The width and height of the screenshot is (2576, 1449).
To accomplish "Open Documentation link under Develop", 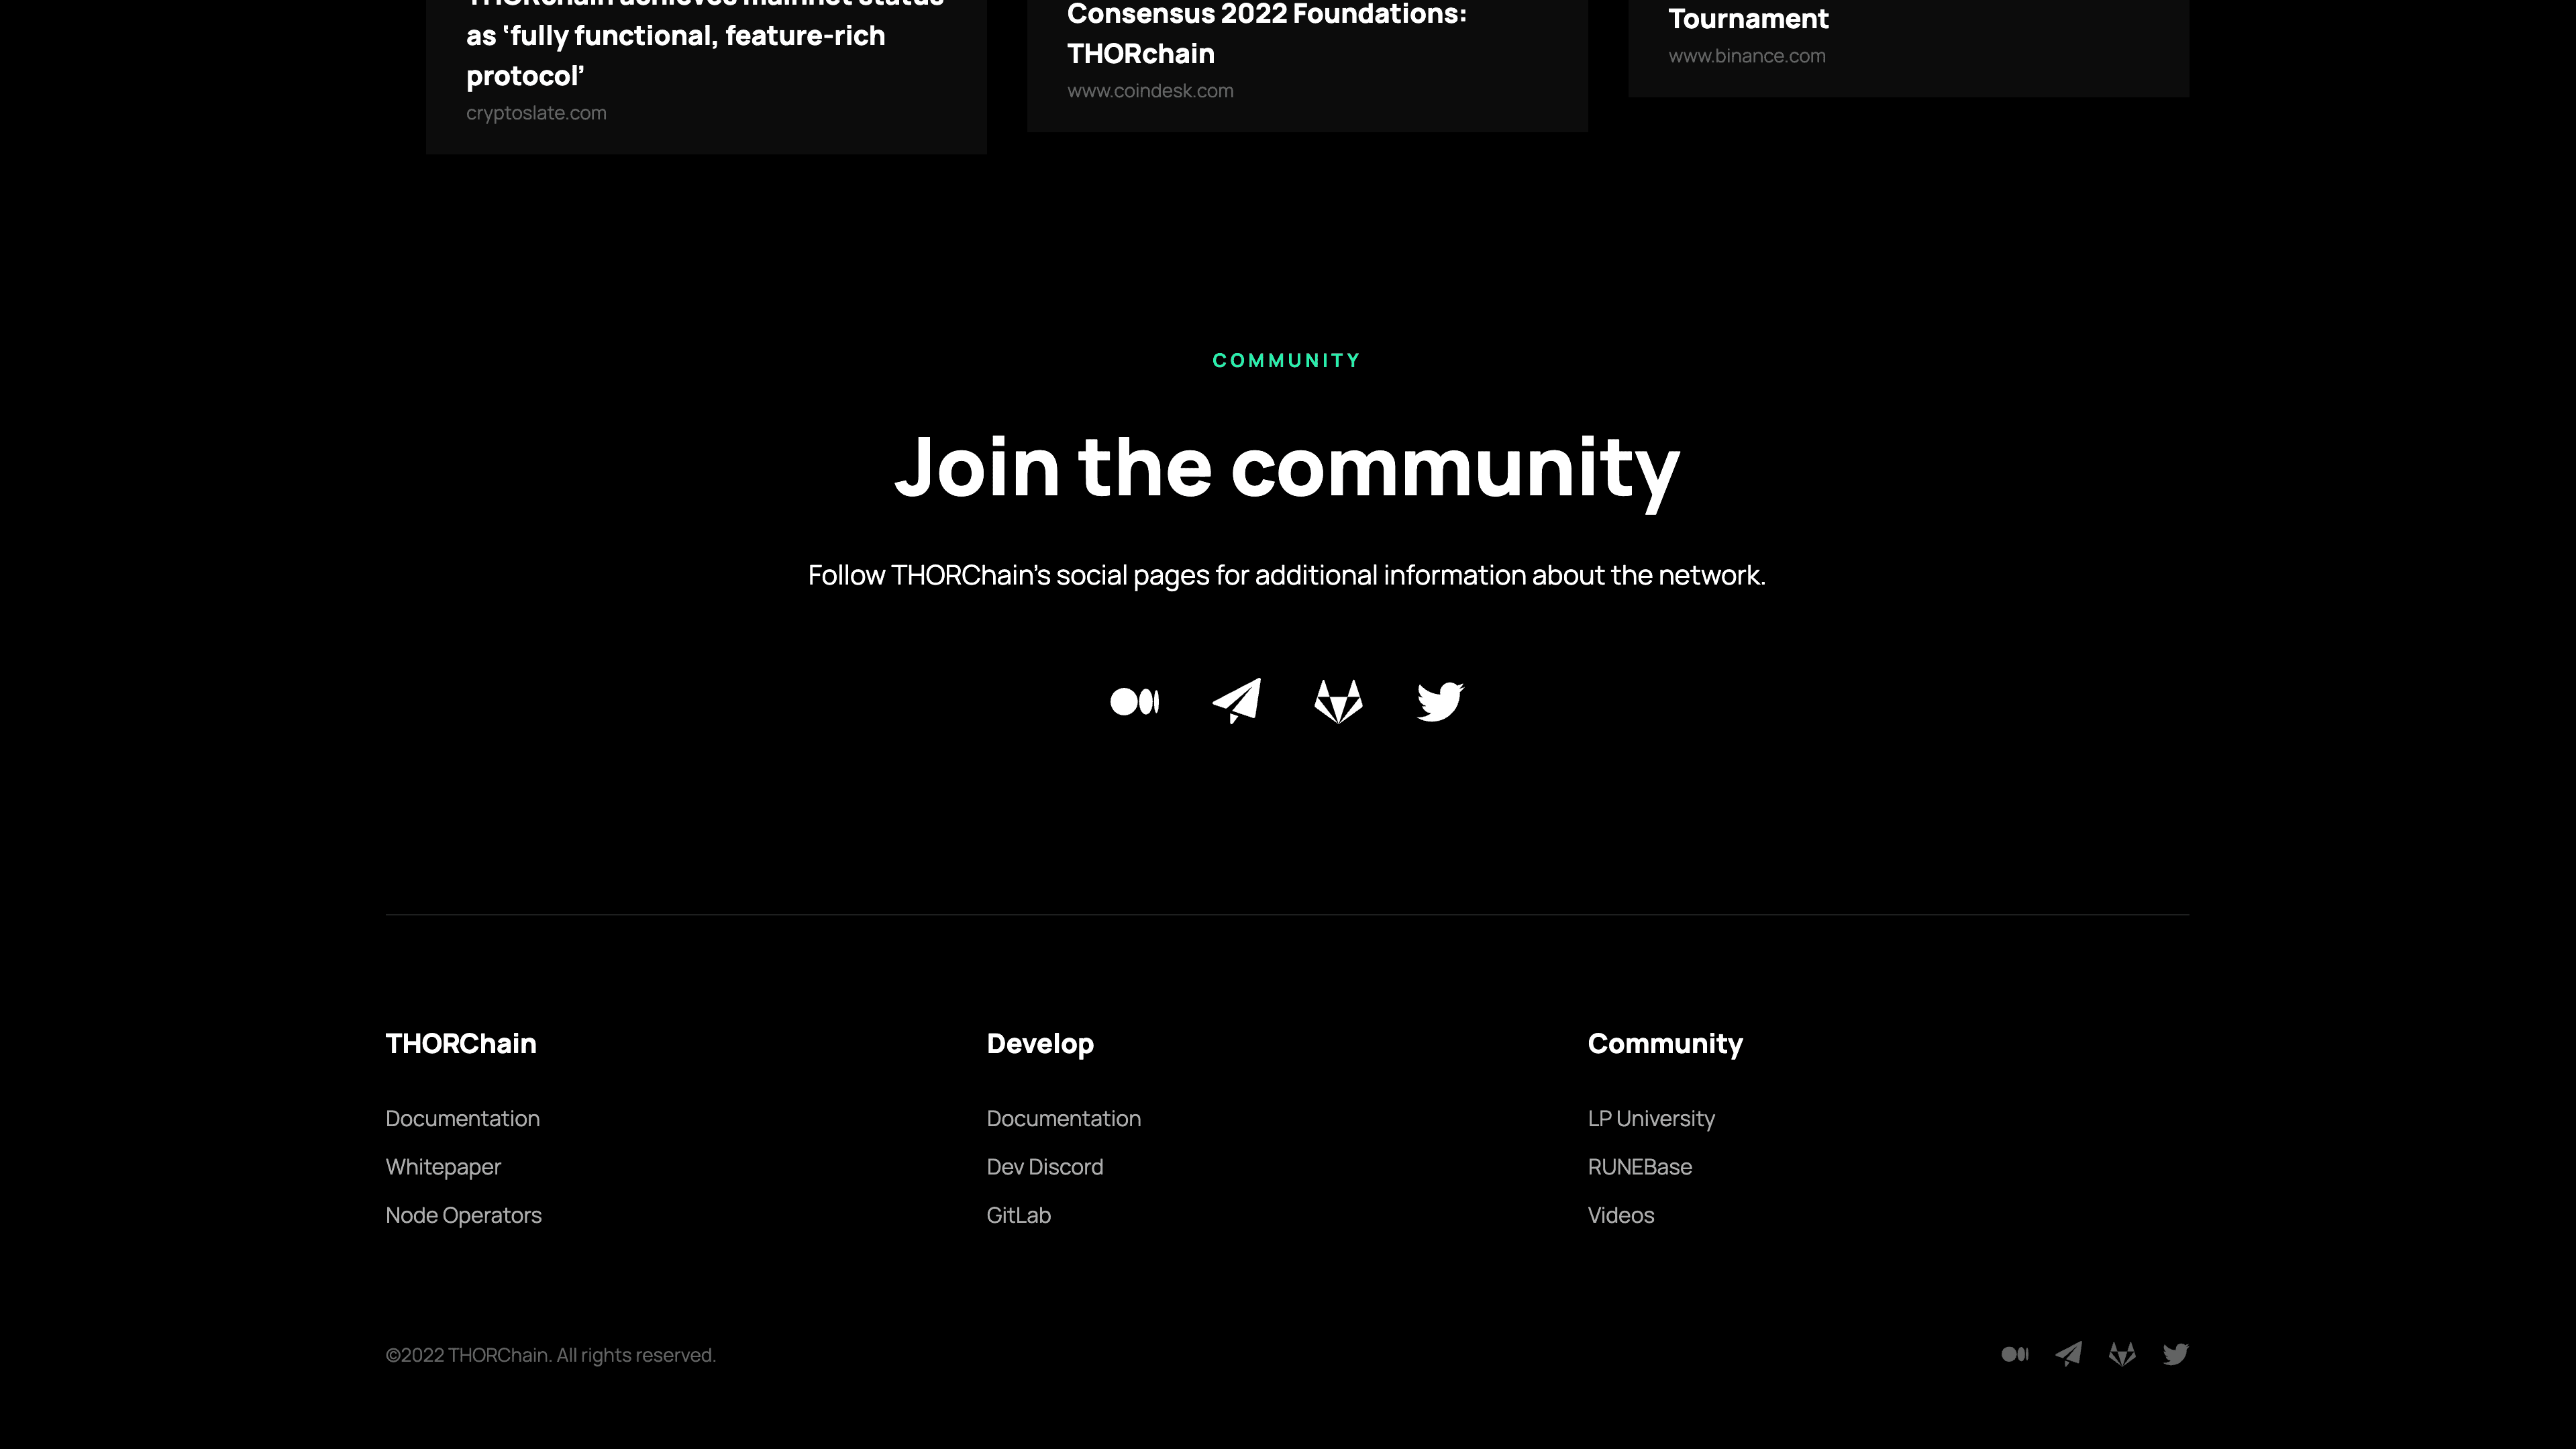I will click(1064, 1118).
